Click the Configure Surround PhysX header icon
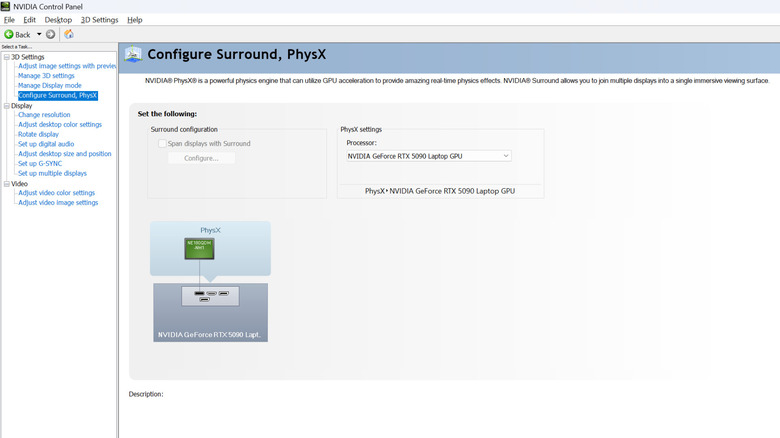 coord(133,54)
